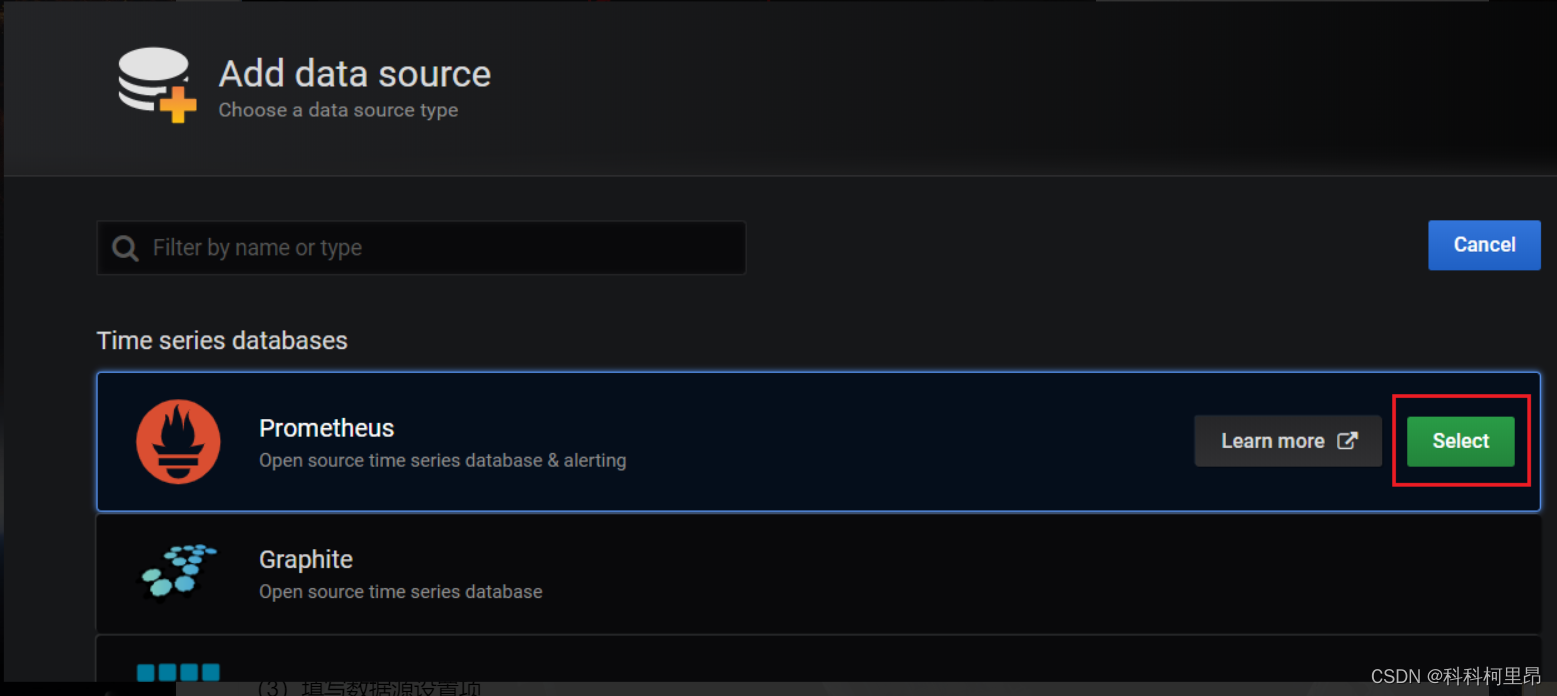
Task: Click 'Open source time series database & alerting'
Action: [x=443, y=461]
